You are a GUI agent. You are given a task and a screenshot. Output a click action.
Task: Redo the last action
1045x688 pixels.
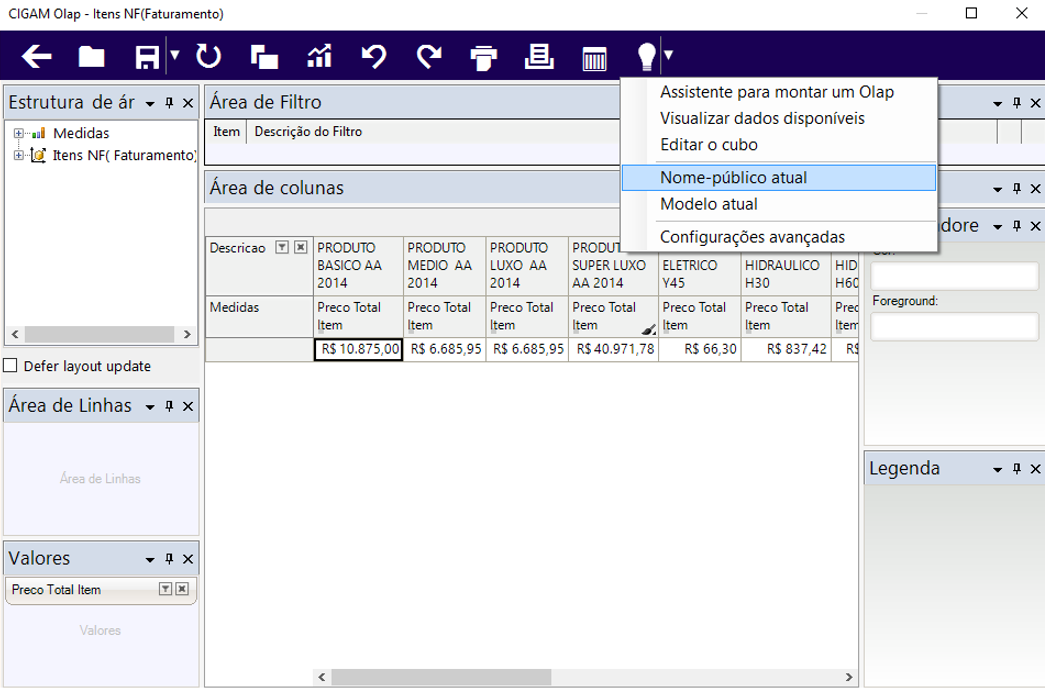coord(429,57)
